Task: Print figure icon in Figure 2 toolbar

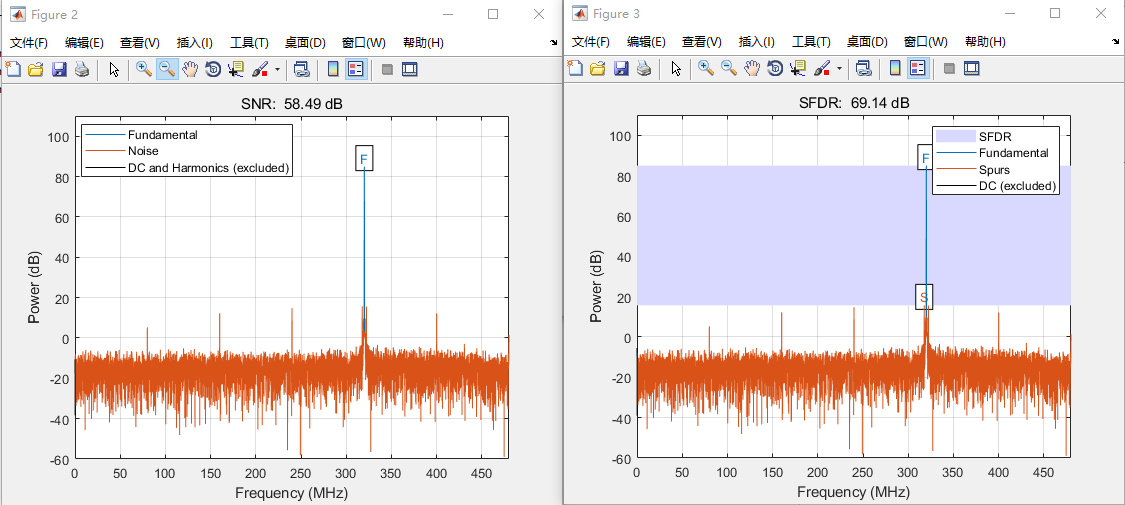Action: (x=82, y=70)
